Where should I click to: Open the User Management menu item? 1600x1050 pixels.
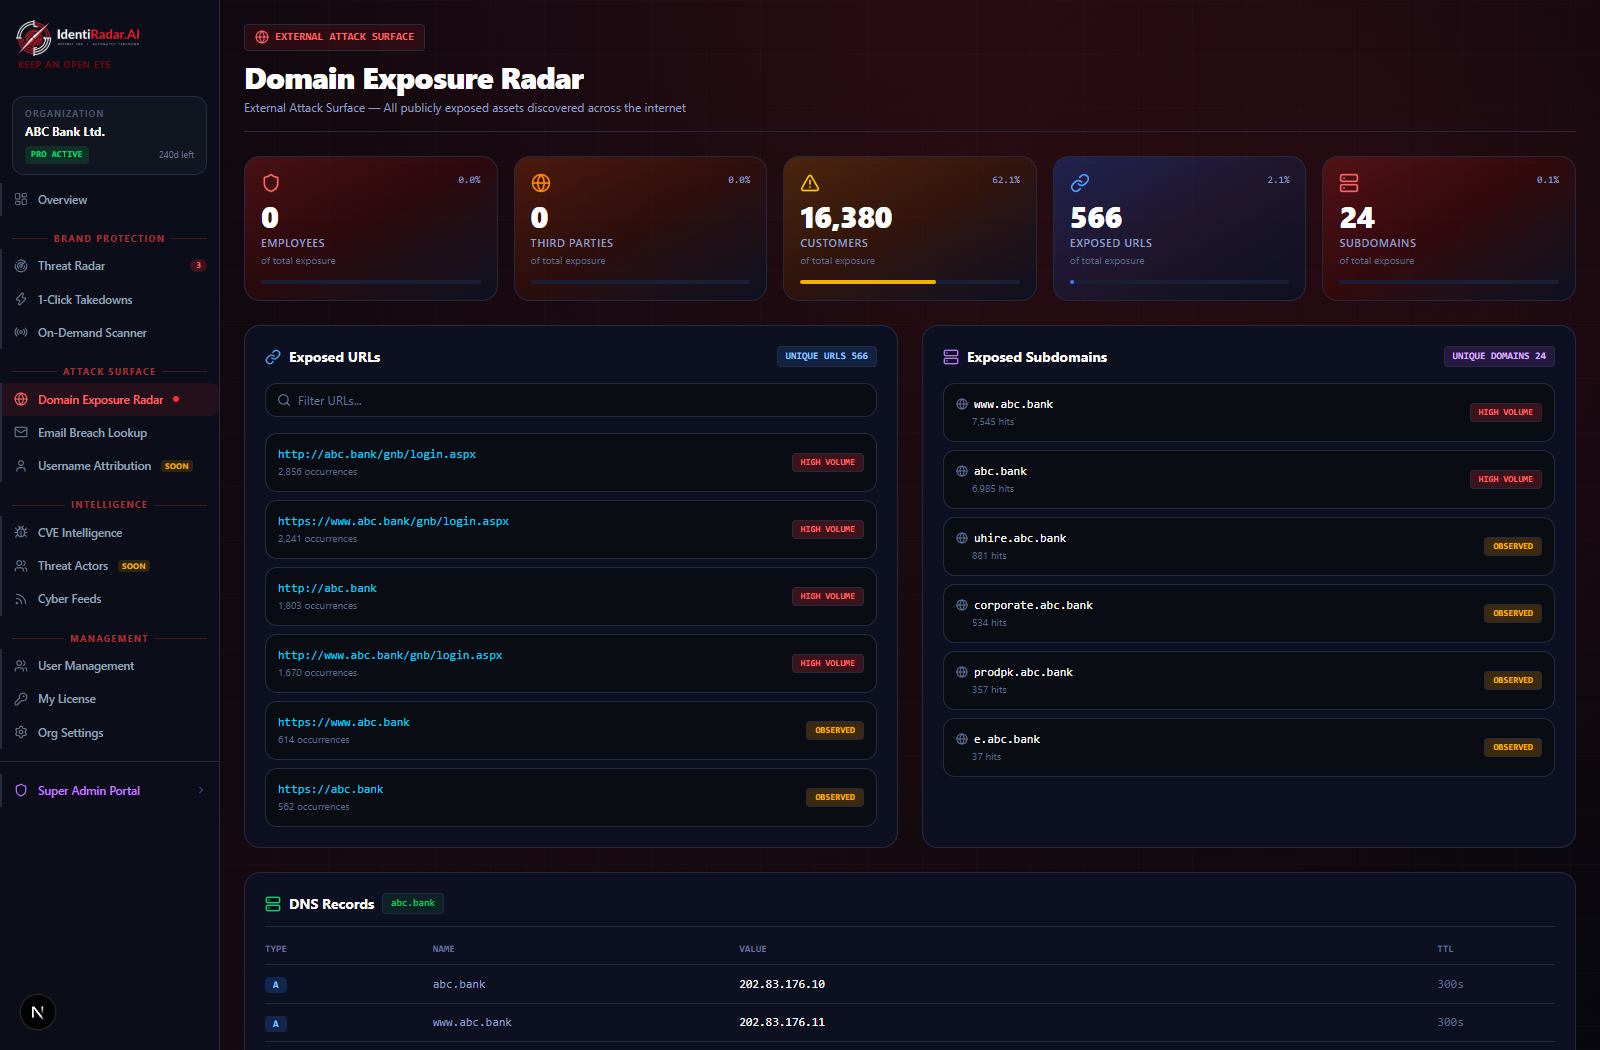pyautogui.click(x=110, y=666)
